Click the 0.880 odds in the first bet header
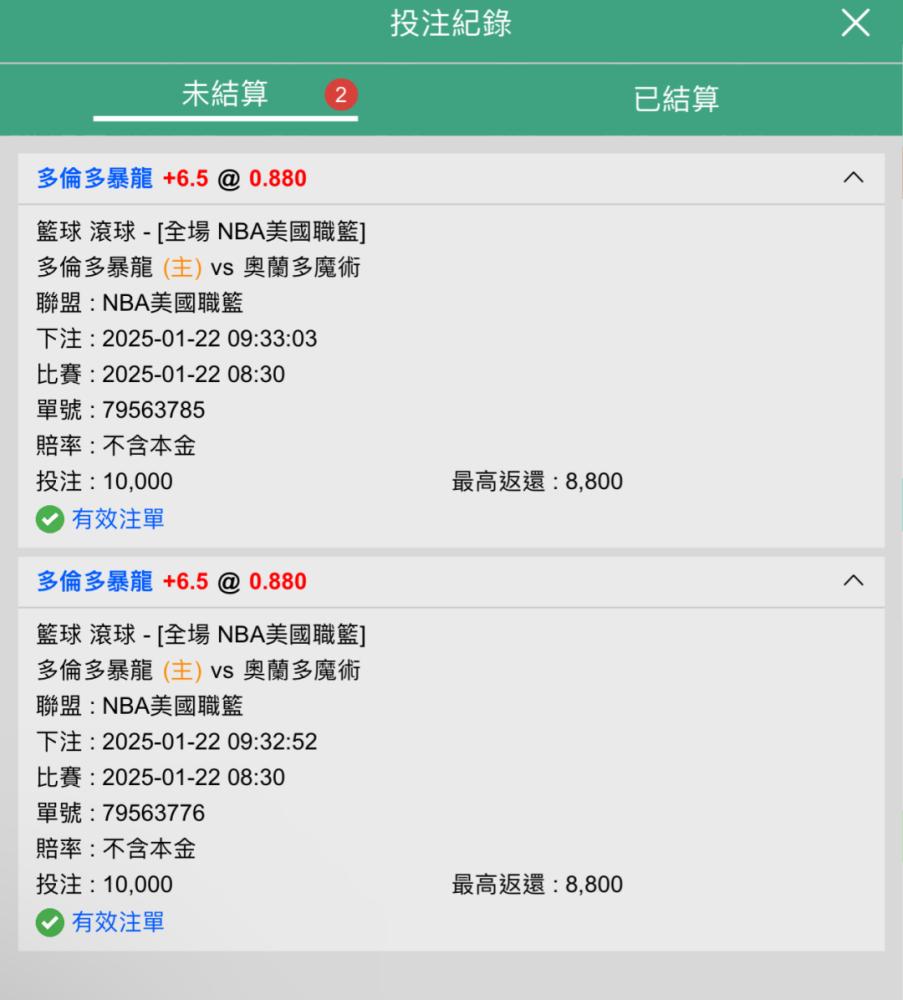 (277, 178)
